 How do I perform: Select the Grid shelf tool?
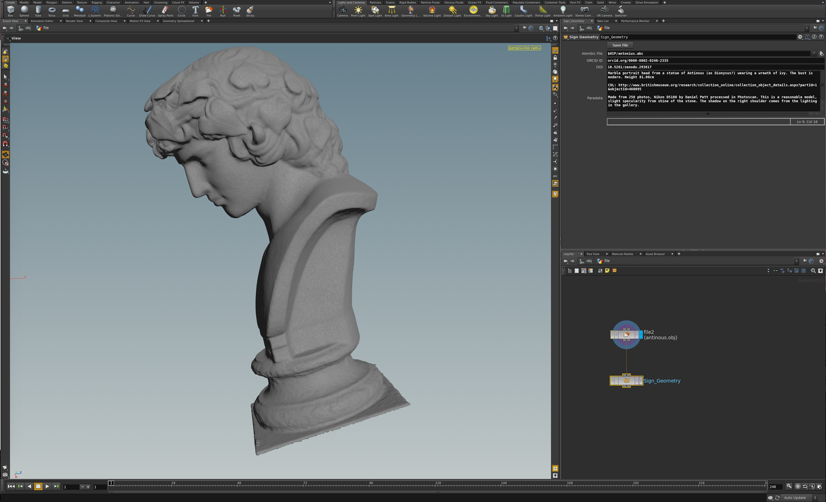tap(65, 11)
